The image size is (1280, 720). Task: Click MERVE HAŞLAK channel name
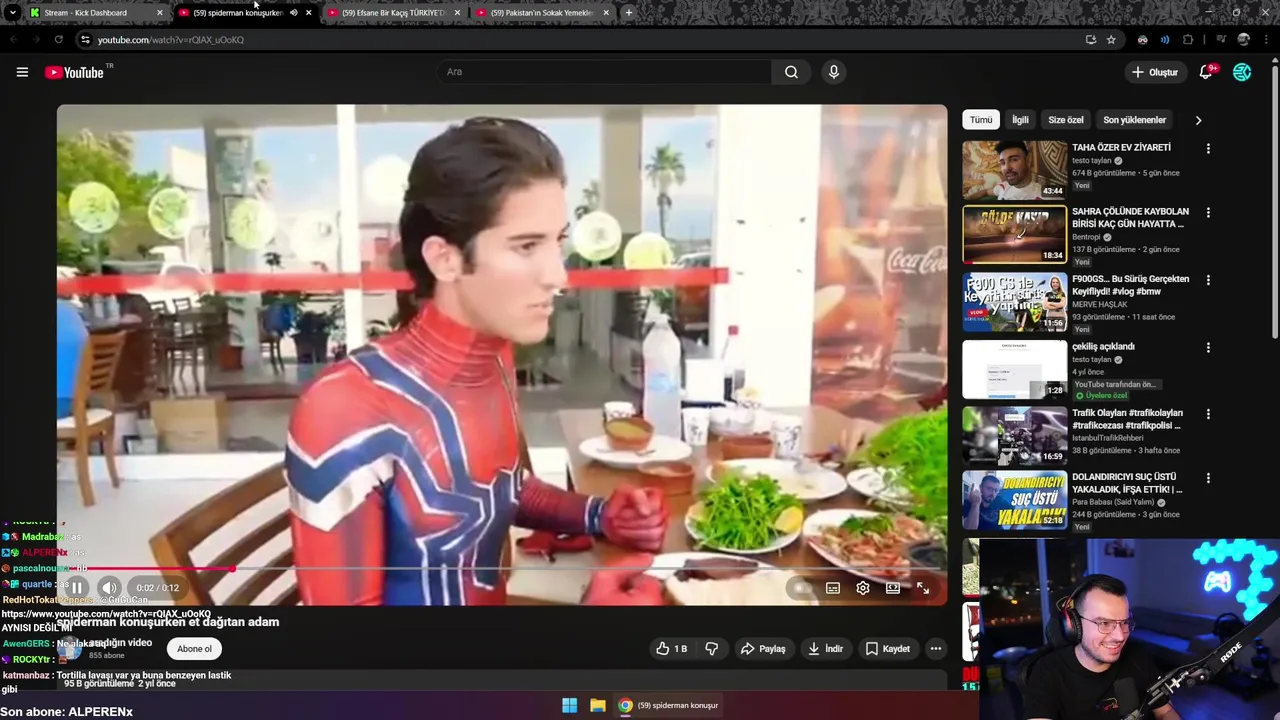click(1099, 304)
